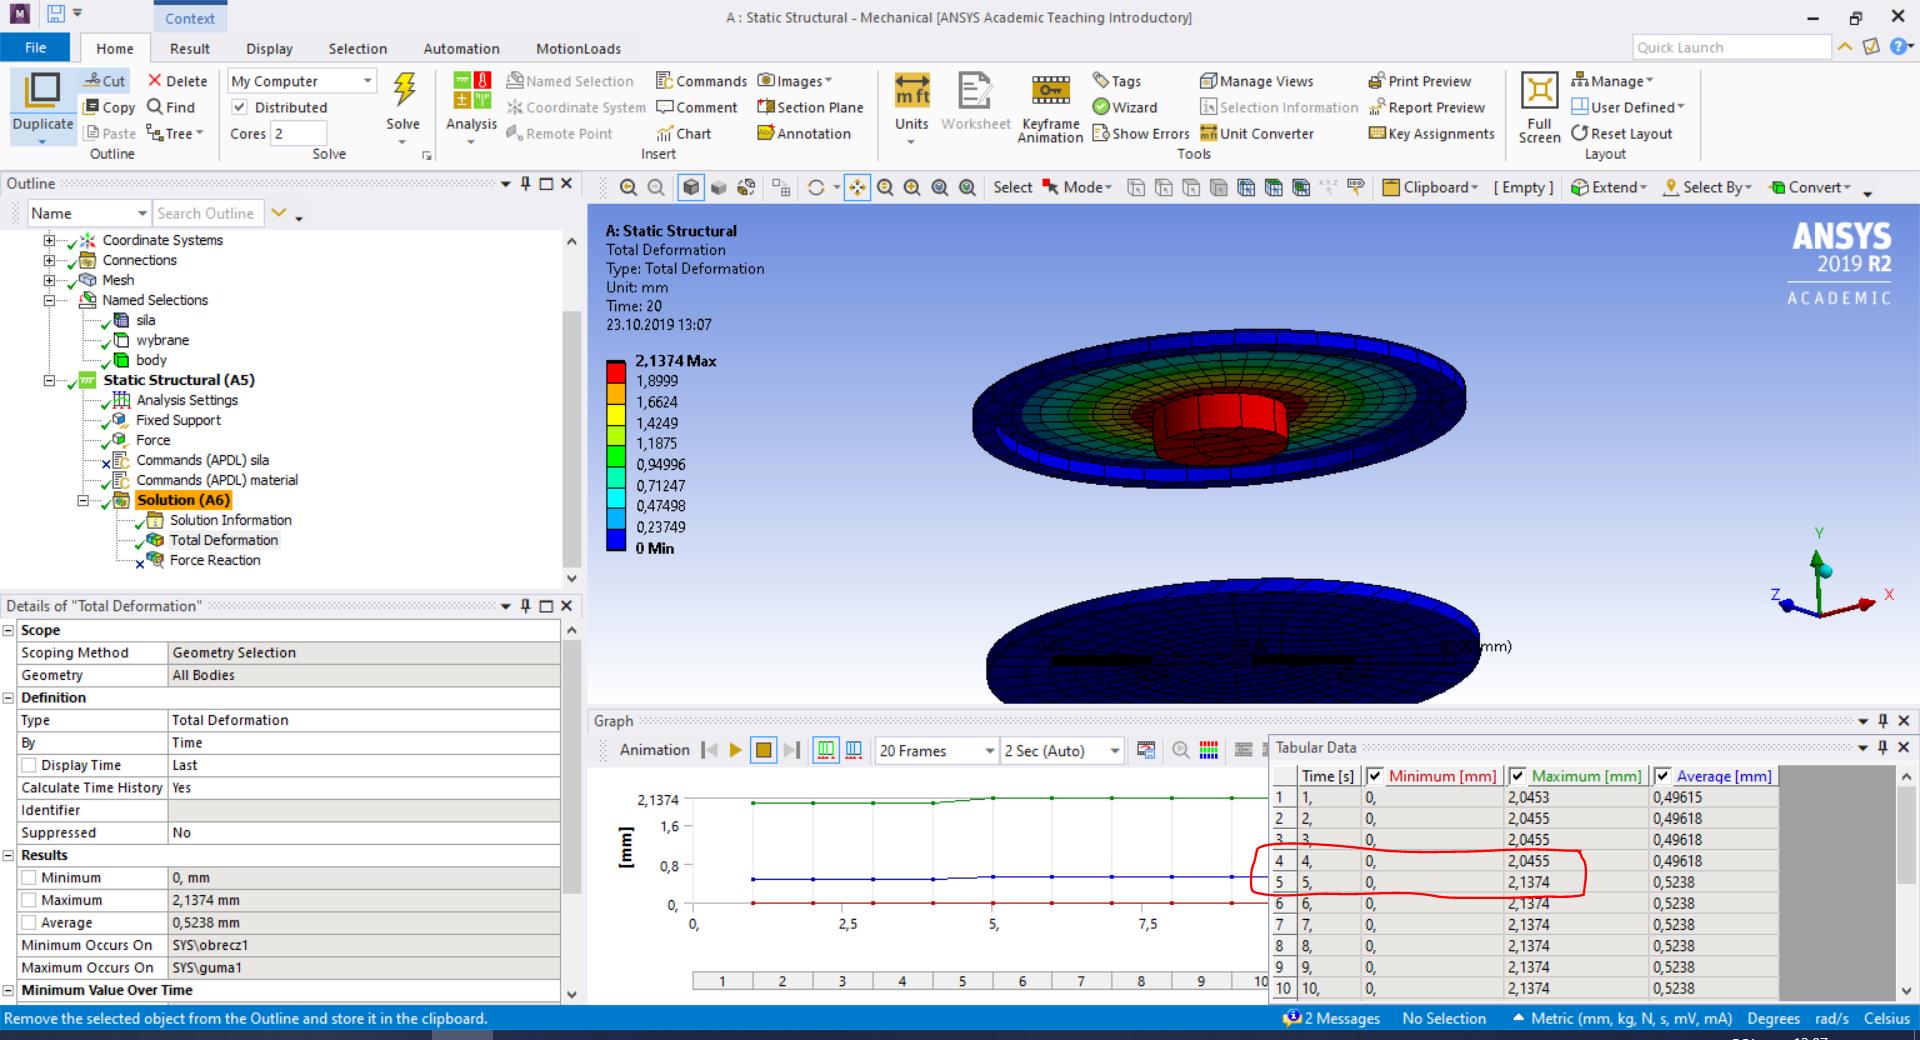1920x1040 pixels.
Task: Select Force Reaction in the outline
Action: pos(214,560)
